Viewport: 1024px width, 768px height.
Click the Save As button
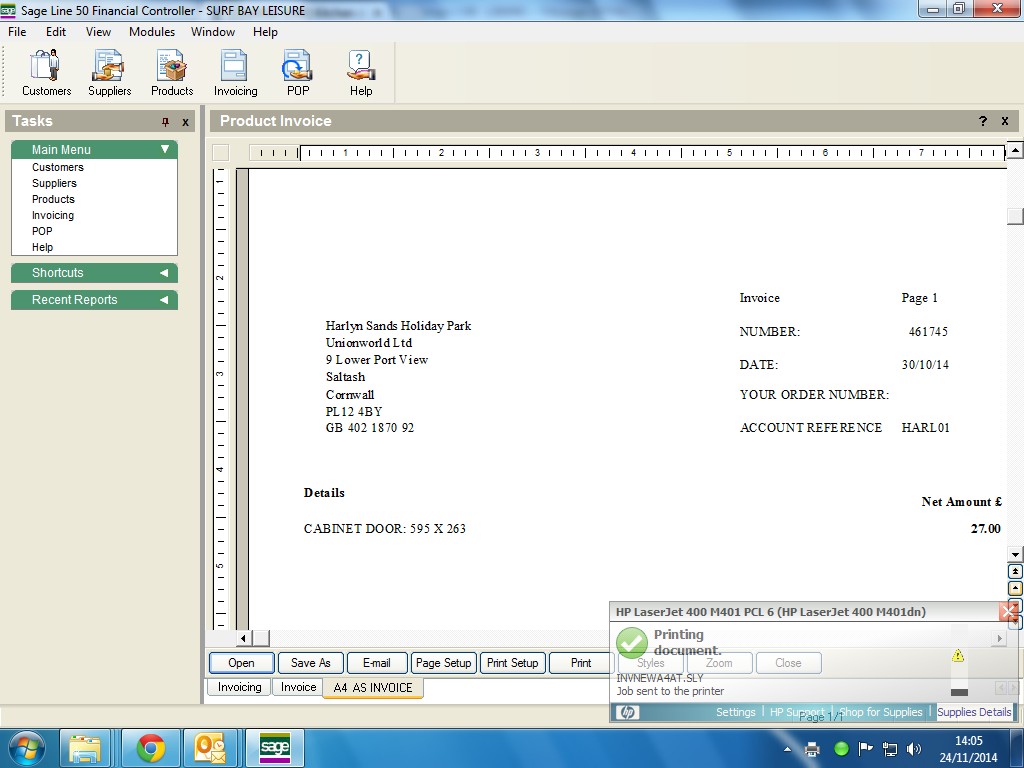tap(310, 663)
